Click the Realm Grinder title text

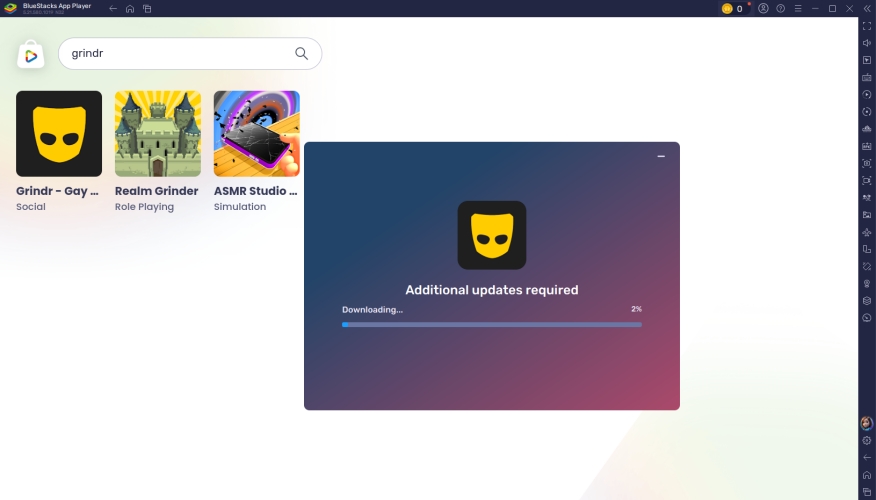(156, 191)
